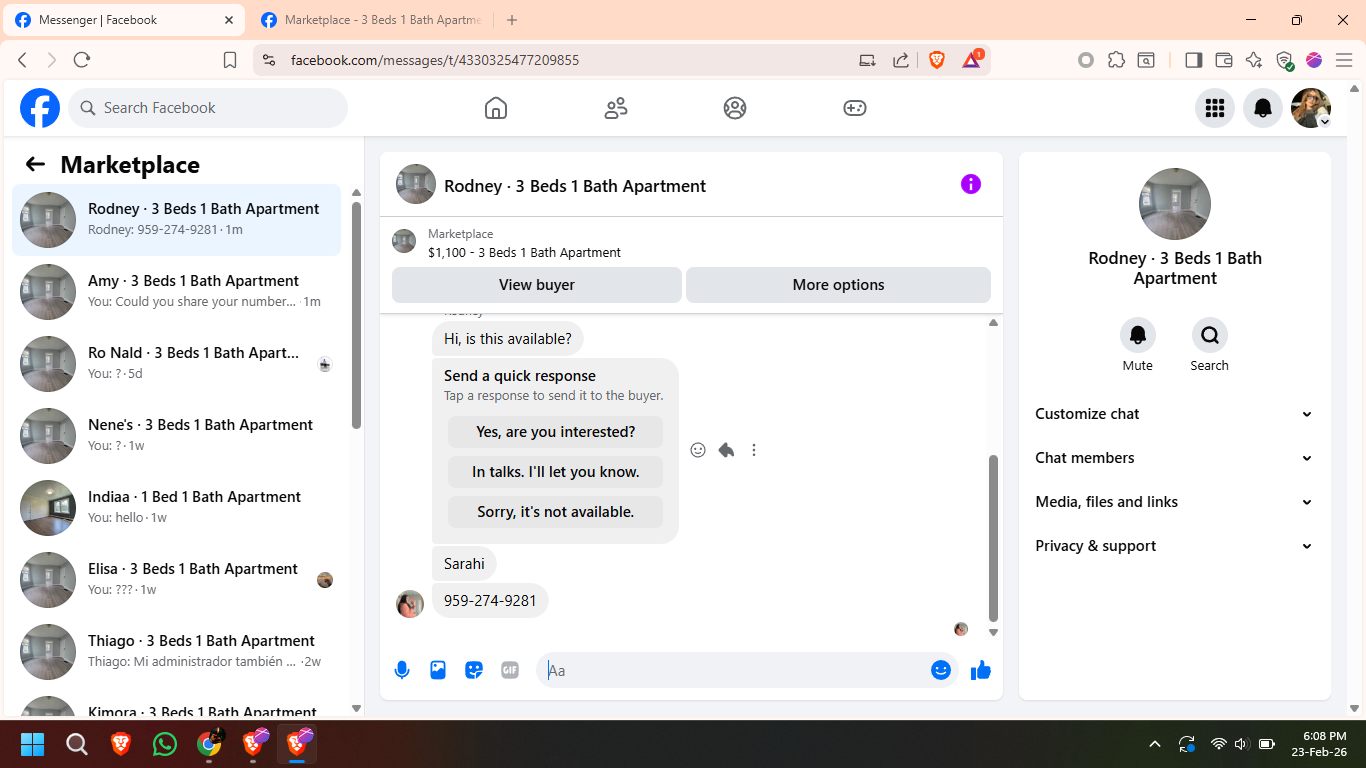Send quick response 'In talks. I'll let you know.'
The height and width of the screenshot is (768, 1366).
pos(555,472)
